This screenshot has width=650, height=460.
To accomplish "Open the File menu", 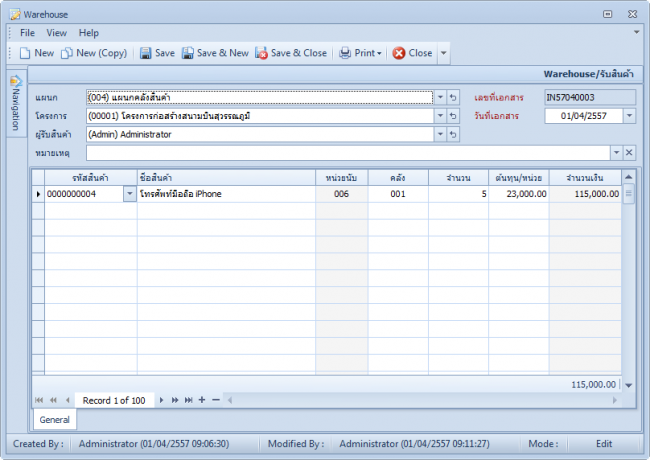I will click(27, 33).
